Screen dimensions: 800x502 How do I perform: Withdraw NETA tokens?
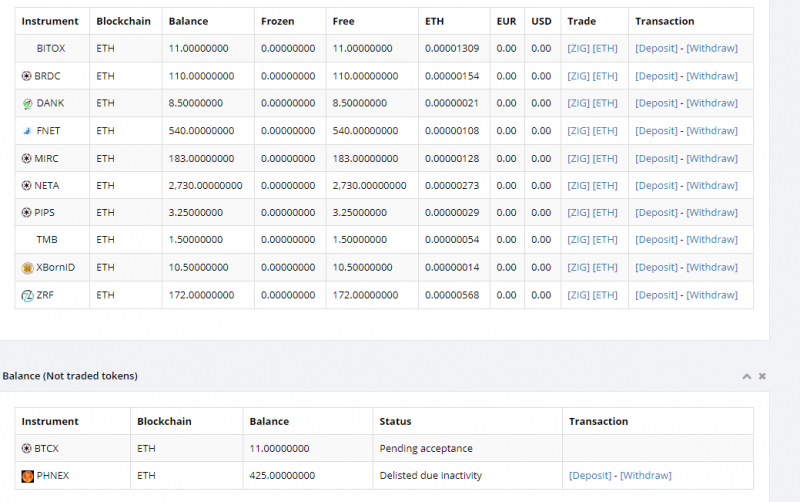[x=712, y=186]
